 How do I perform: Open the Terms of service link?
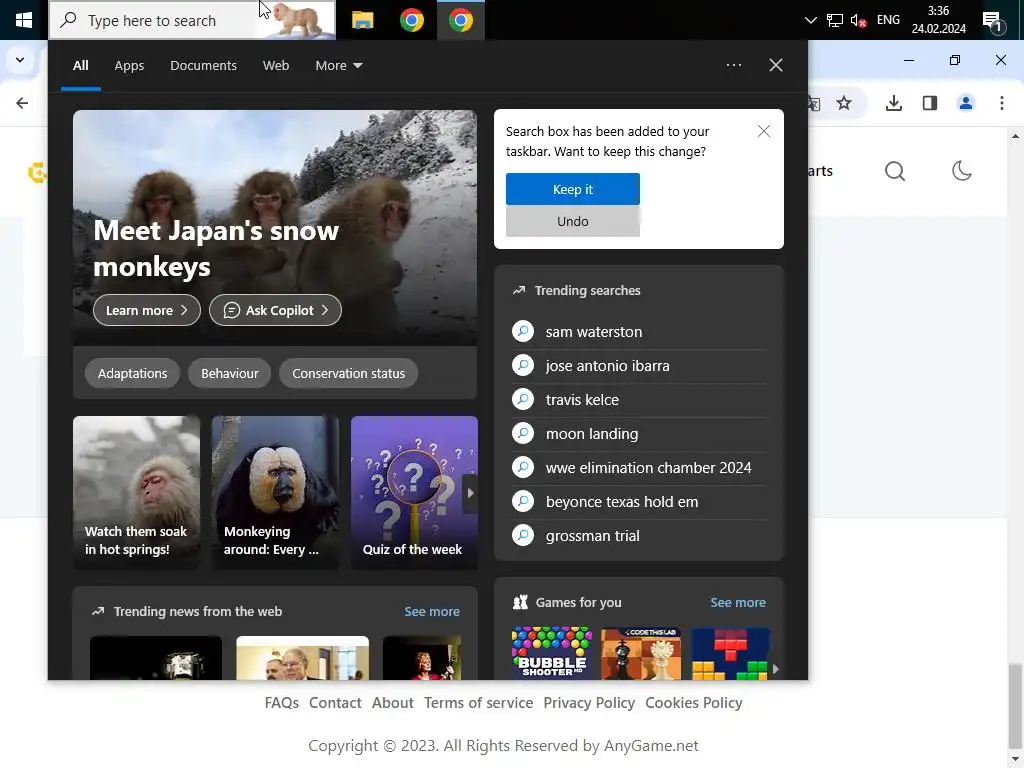tap(478, 703)
